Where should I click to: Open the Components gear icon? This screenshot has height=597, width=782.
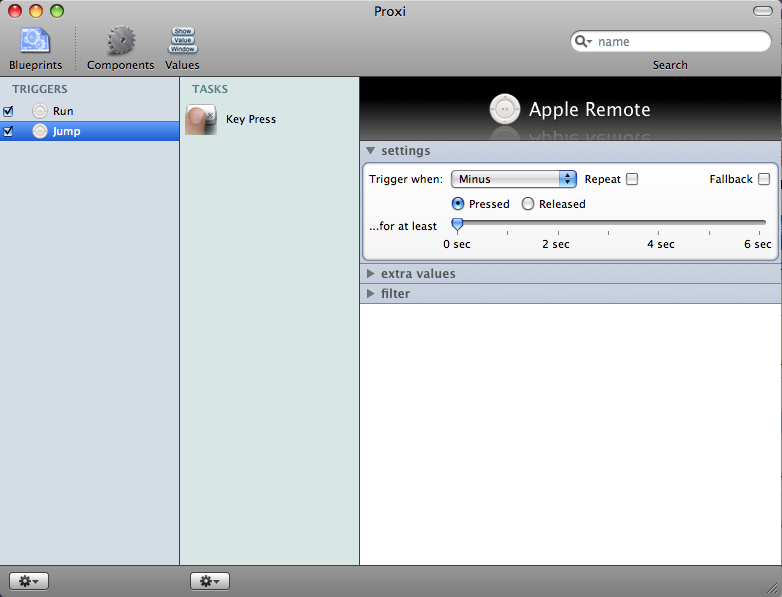pyautogui.click(x=121, y=41)
